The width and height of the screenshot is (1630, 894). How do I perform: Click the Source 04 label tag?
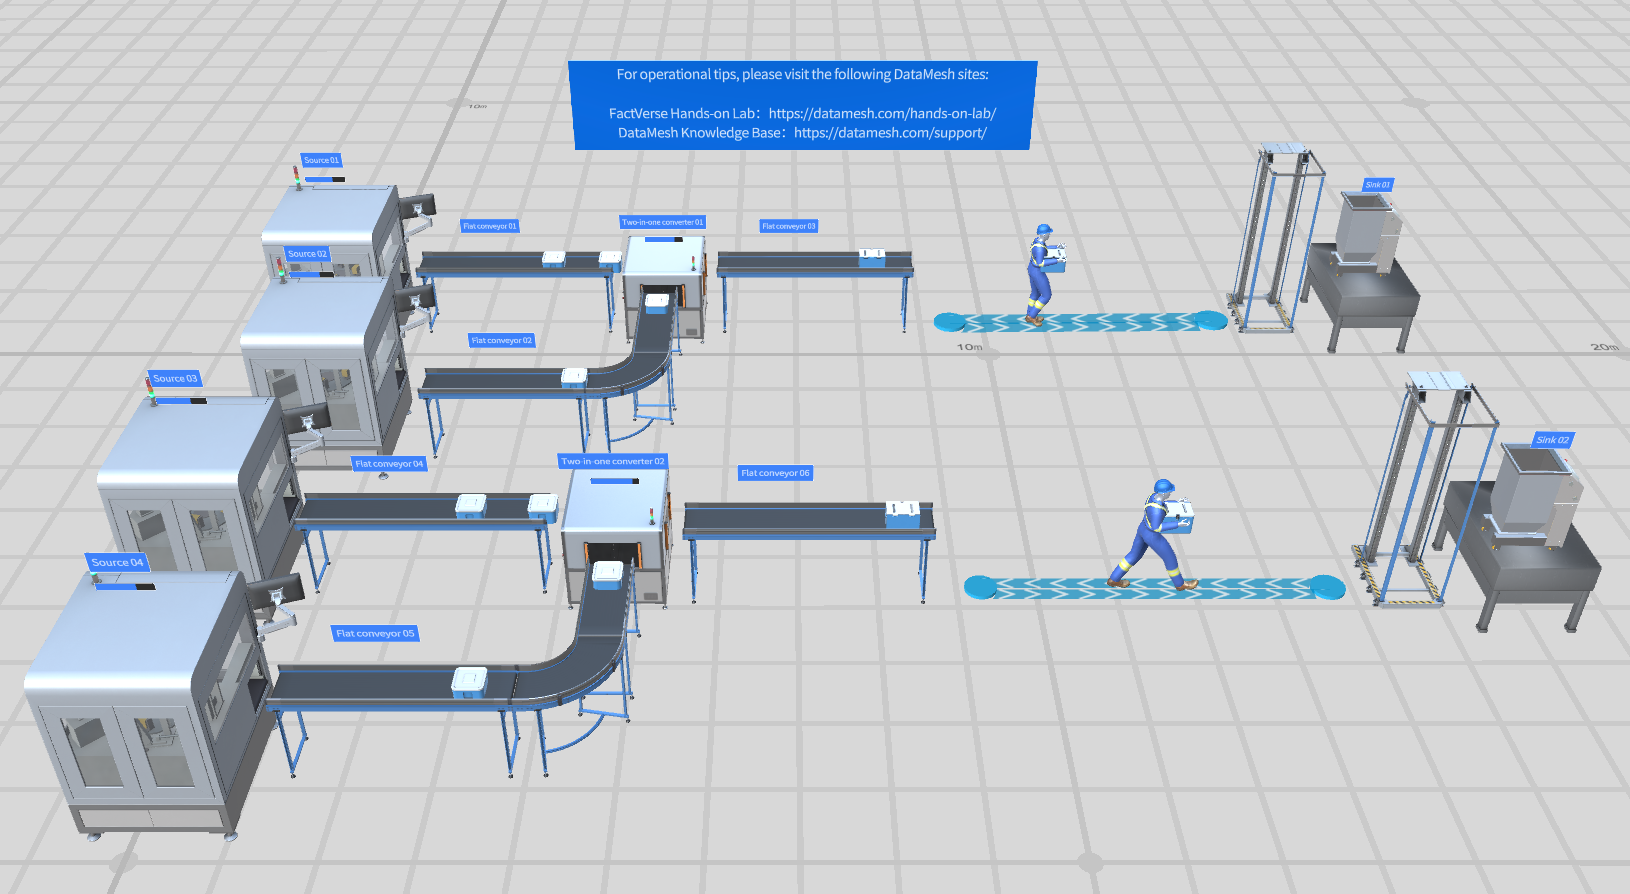[117, 562]
